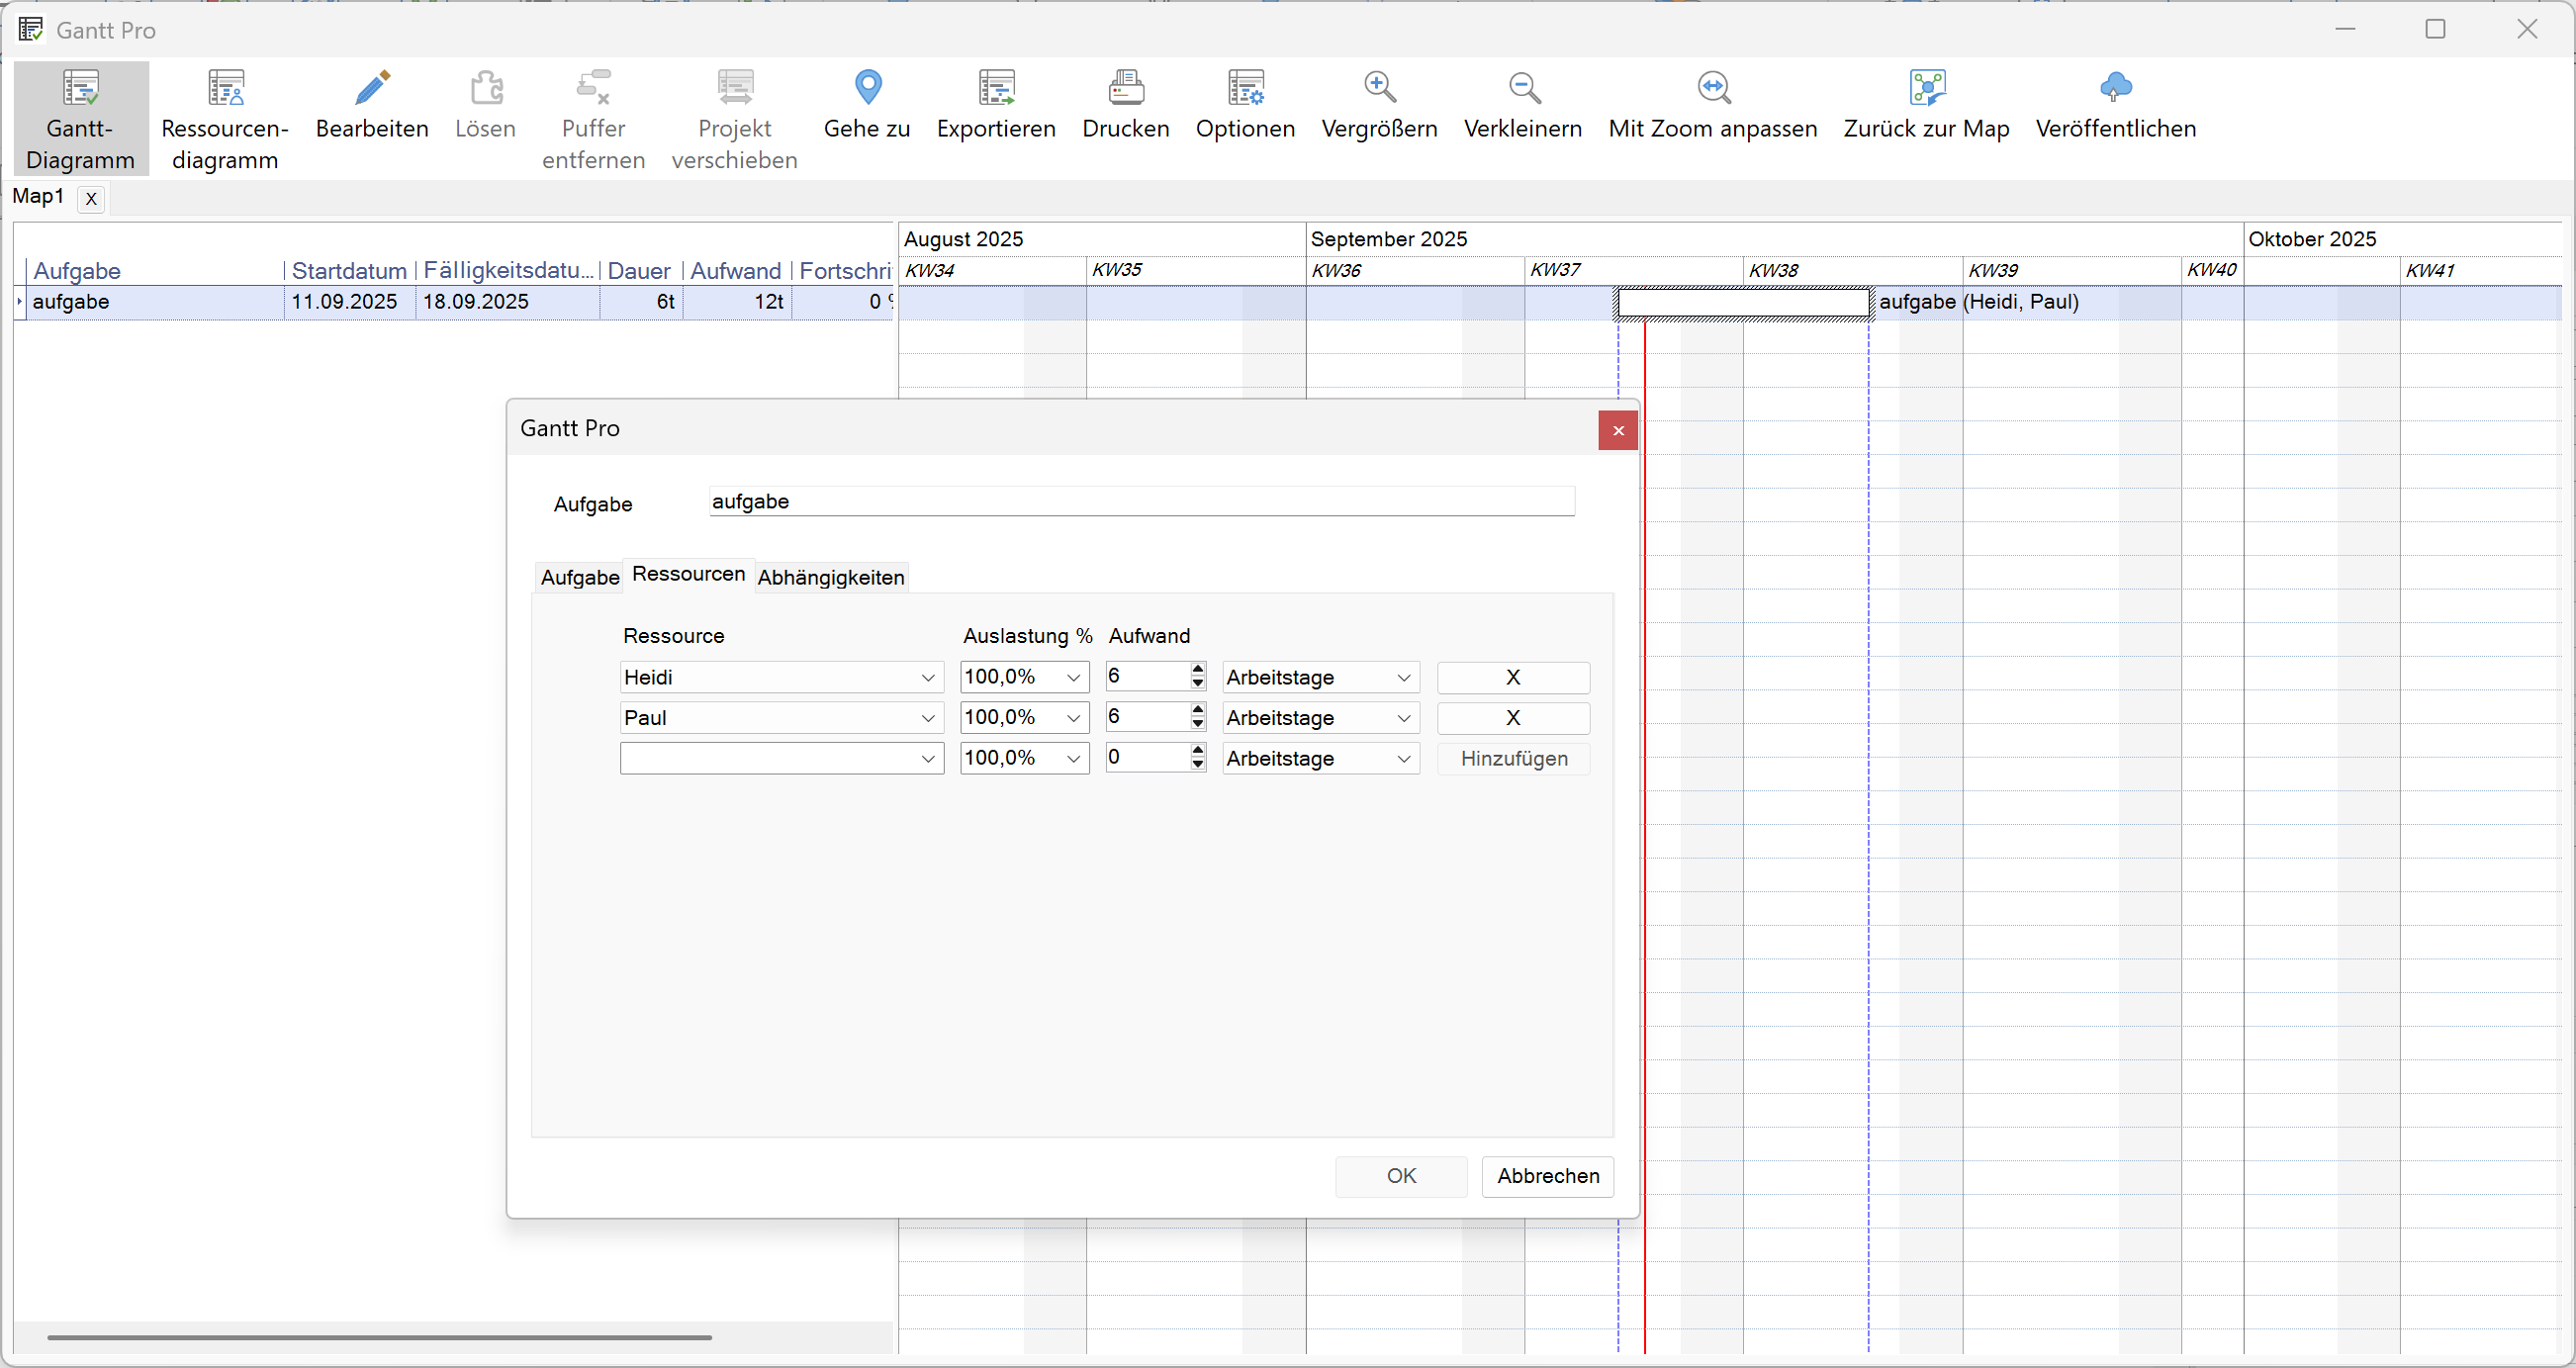The height and width of the screenshot is (1368, 2576).
Task: Switch to the Aufgabe tab in dialog
Action: pos(580,577)
